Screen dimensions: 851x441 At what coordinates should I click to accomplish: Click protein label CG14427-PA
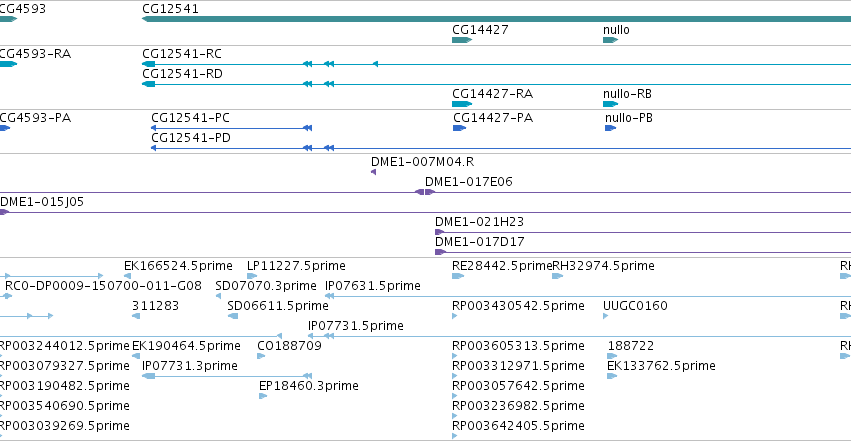(493, 118)
